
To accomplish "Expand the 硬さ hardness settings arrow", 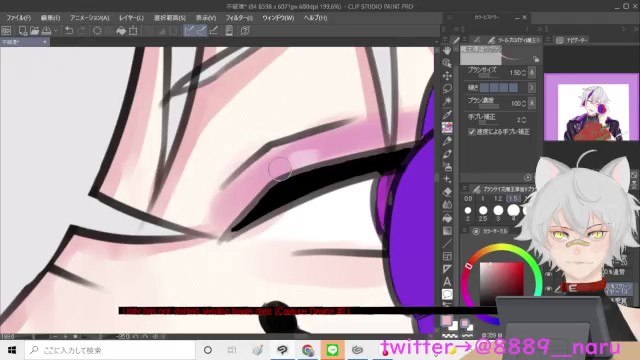I will [531, 88].
